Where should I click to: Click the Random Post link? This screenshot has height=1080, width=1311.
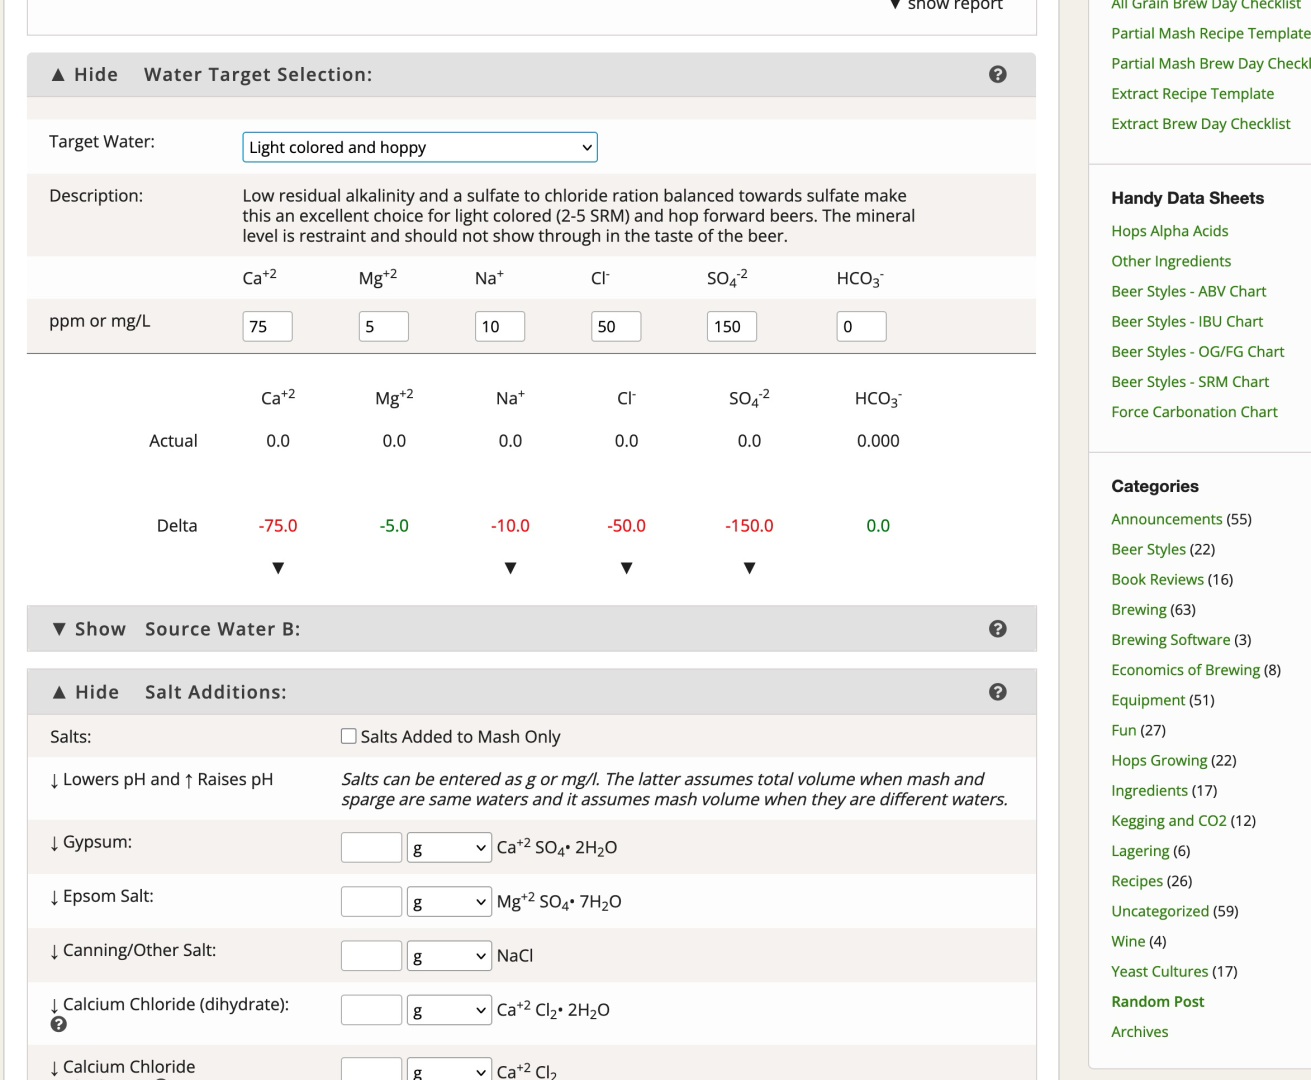pos(1157,1002)
